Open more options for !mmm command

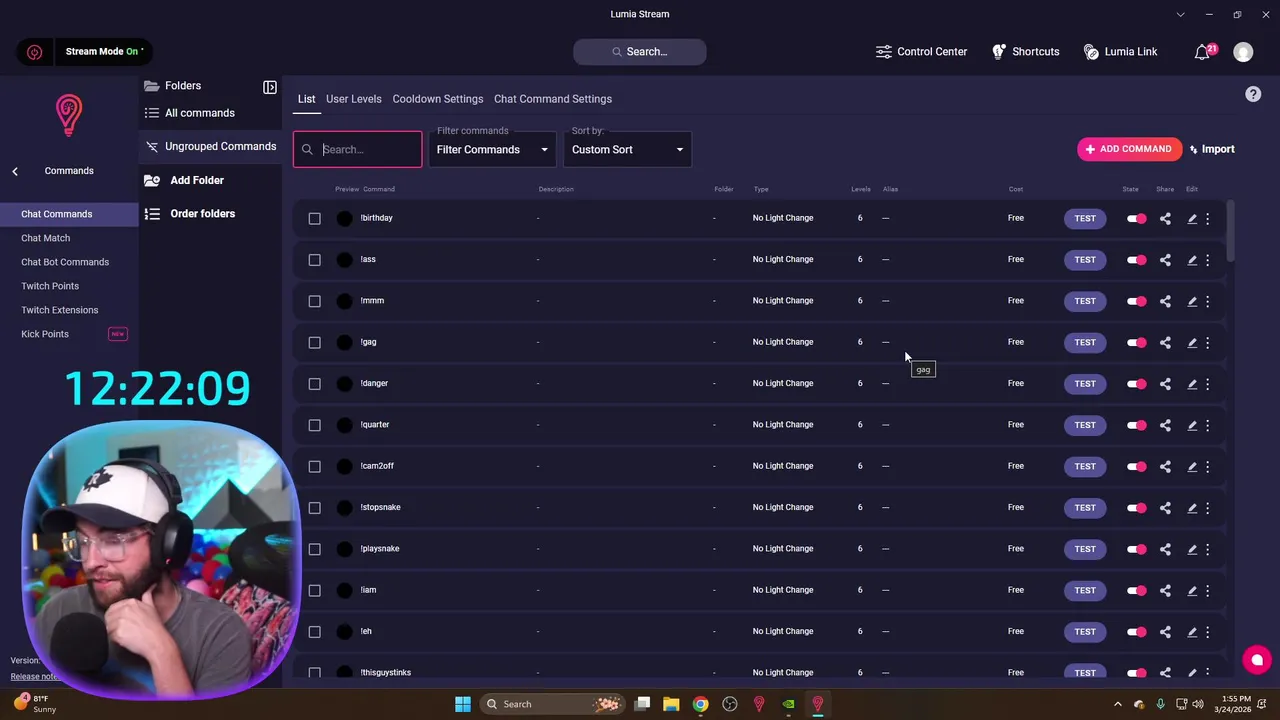tap(1207, 301)
